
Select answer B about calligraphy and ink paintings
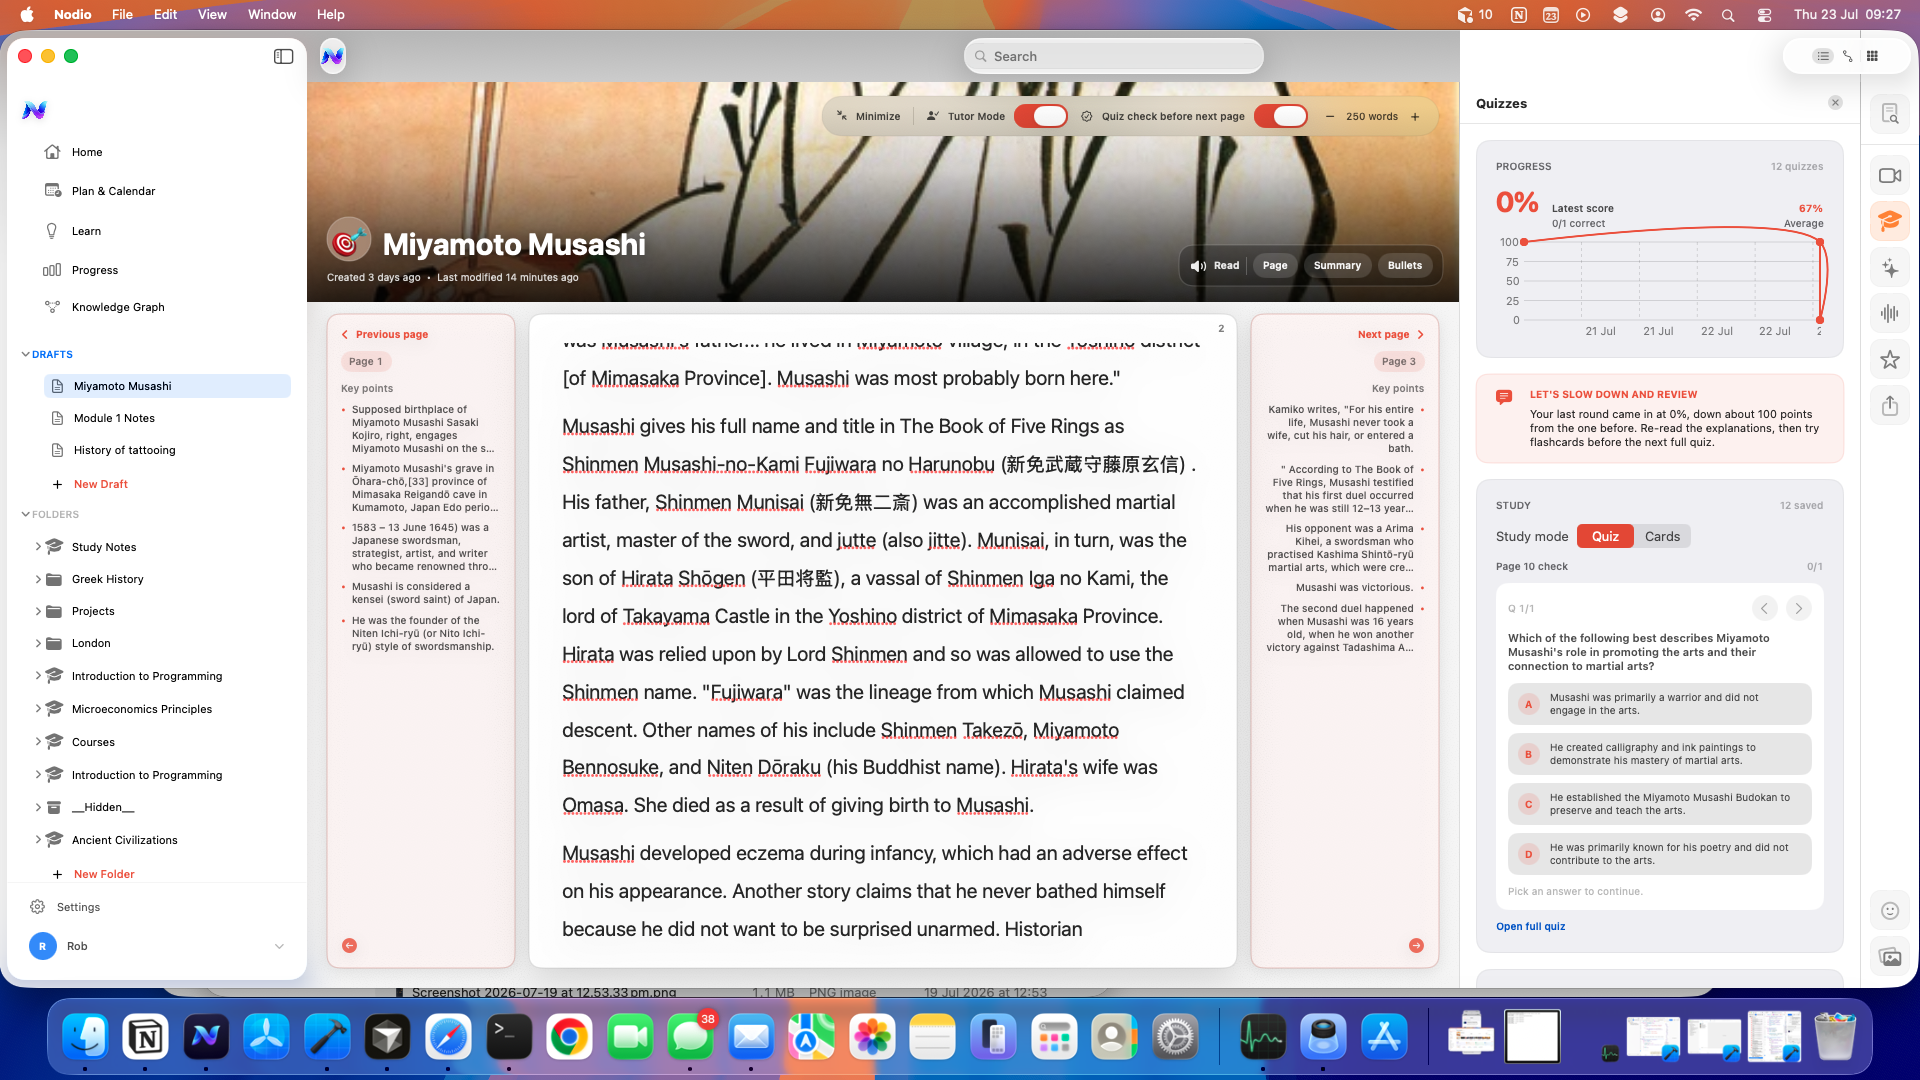(1659, 754)
